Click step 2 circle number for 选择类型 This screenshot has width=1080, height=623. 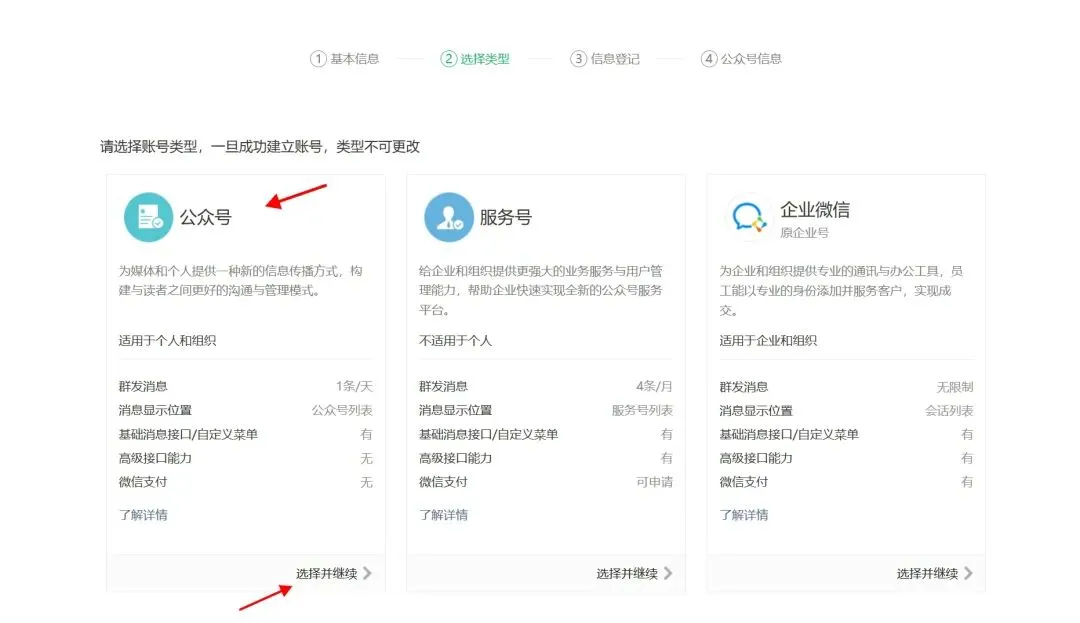pos(448,59)
